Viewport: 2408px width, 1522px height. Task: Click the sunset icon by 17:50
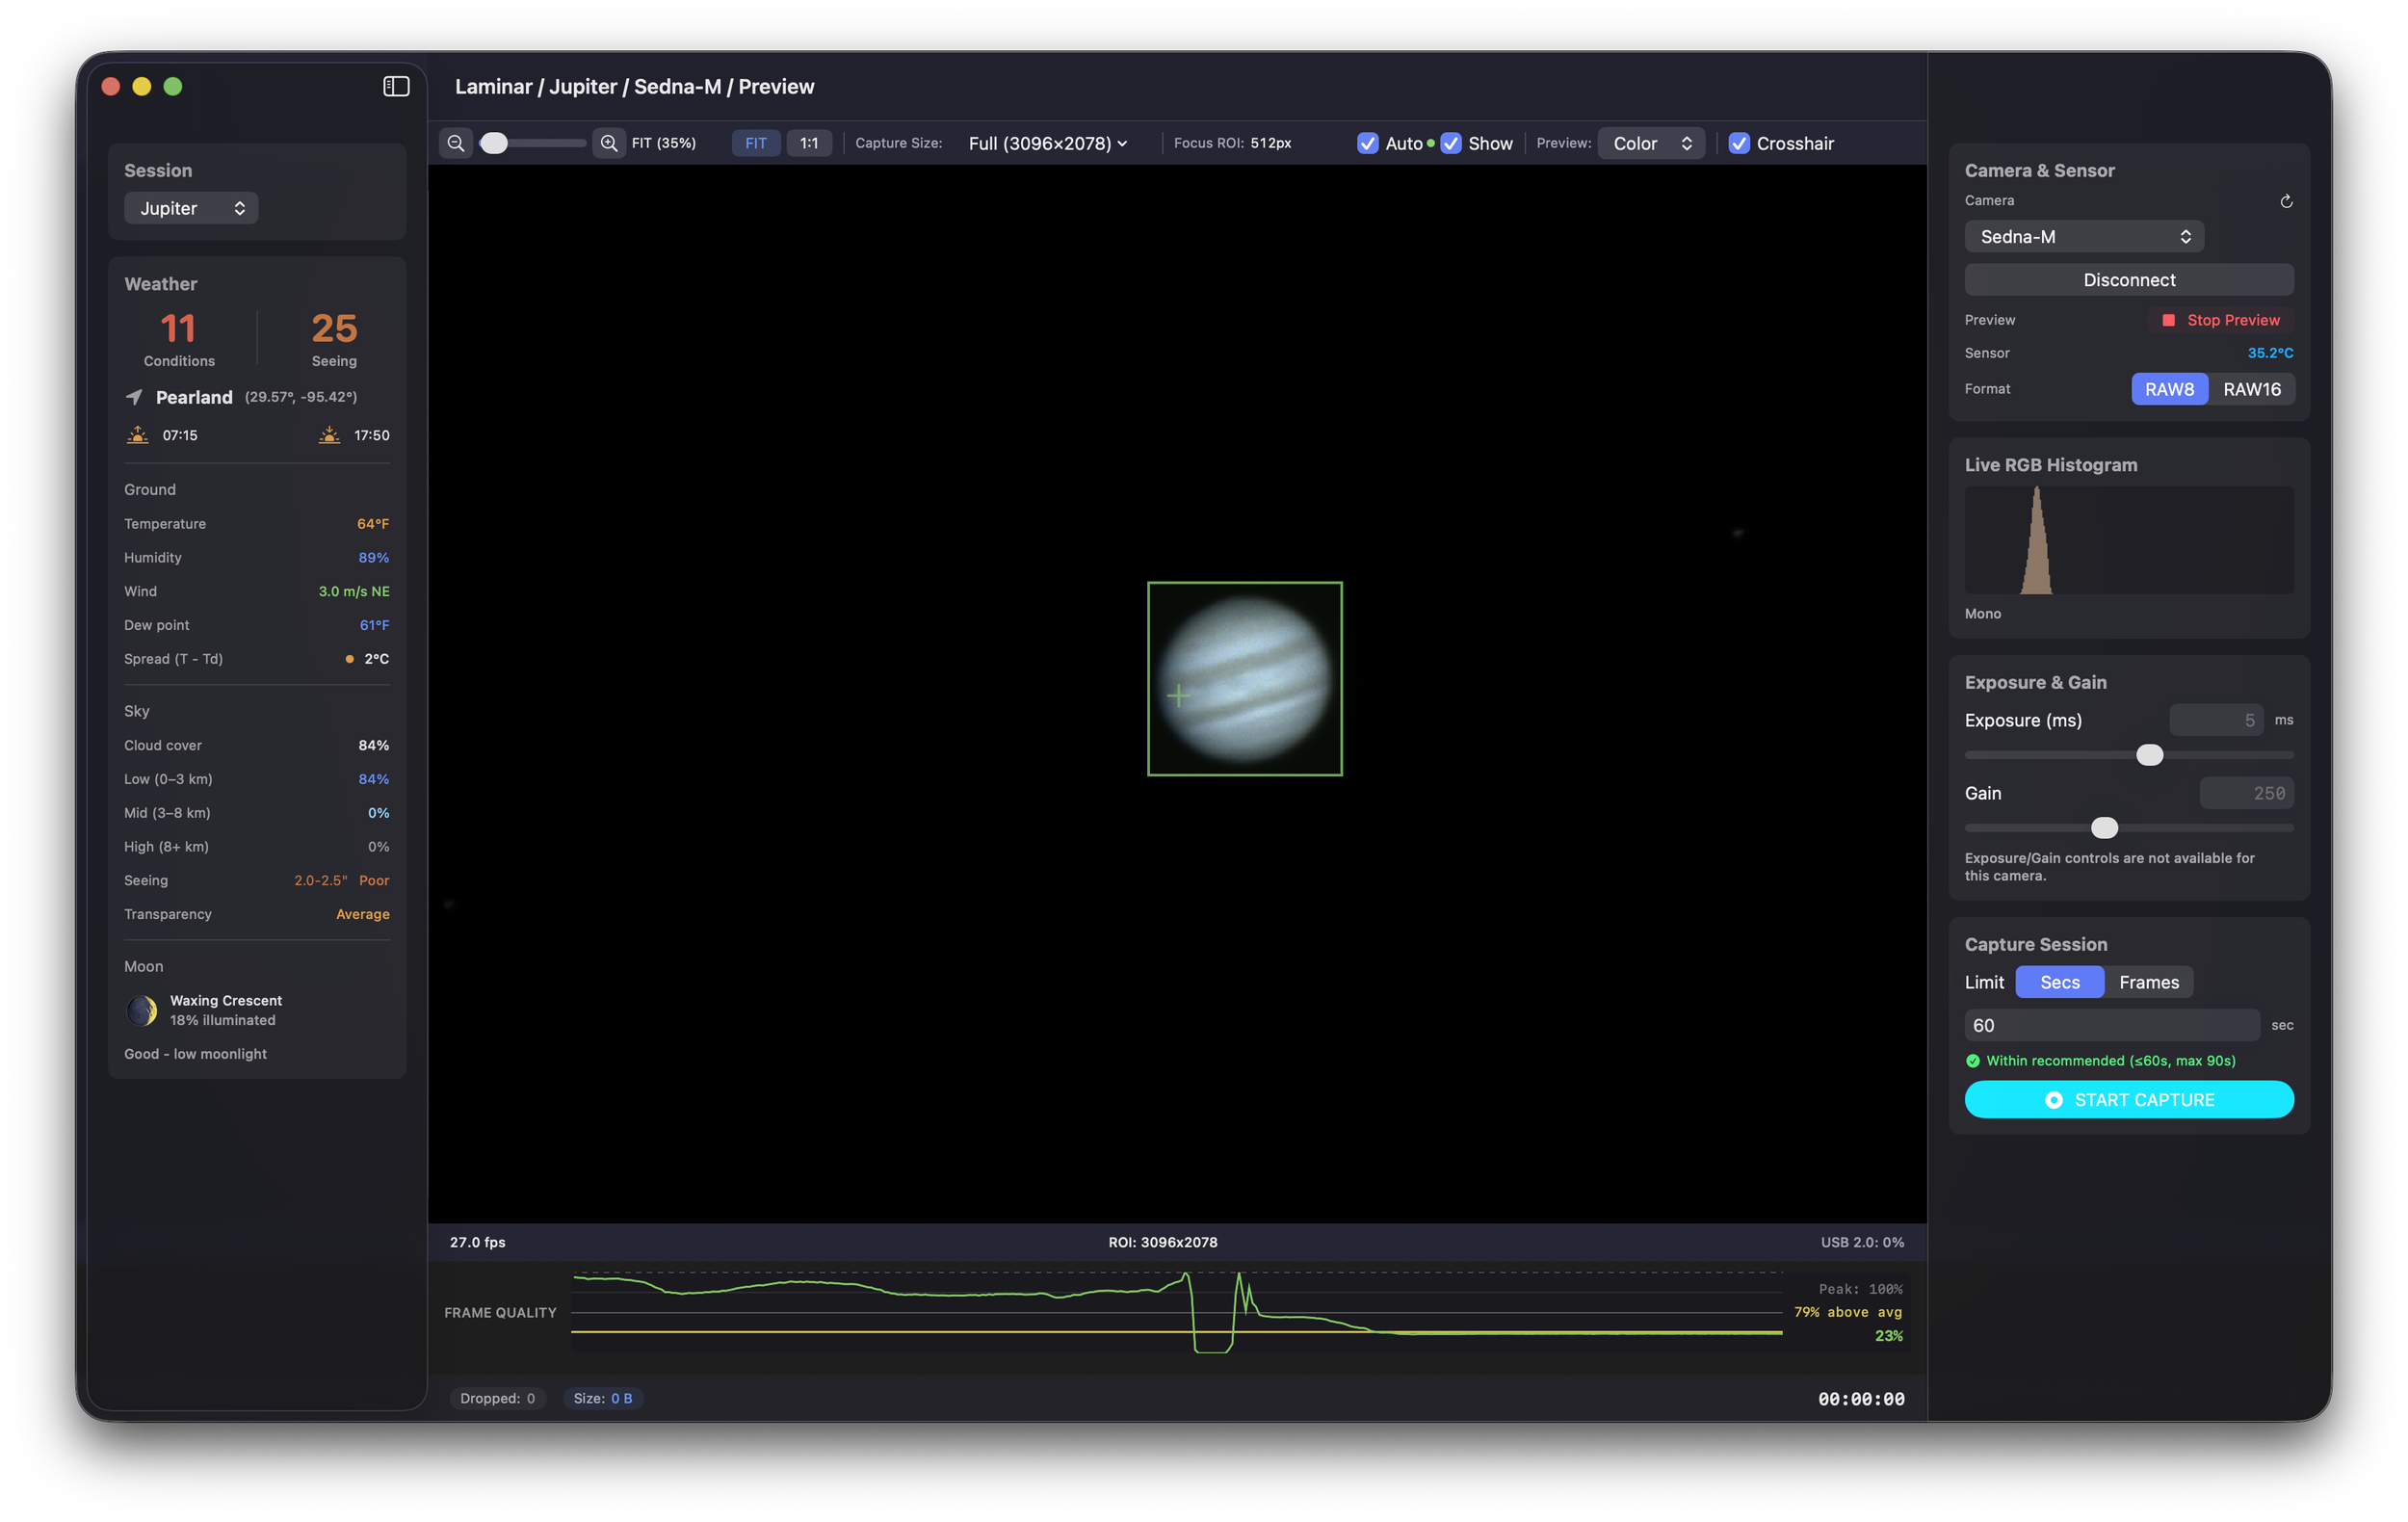(x=329, y=435)
